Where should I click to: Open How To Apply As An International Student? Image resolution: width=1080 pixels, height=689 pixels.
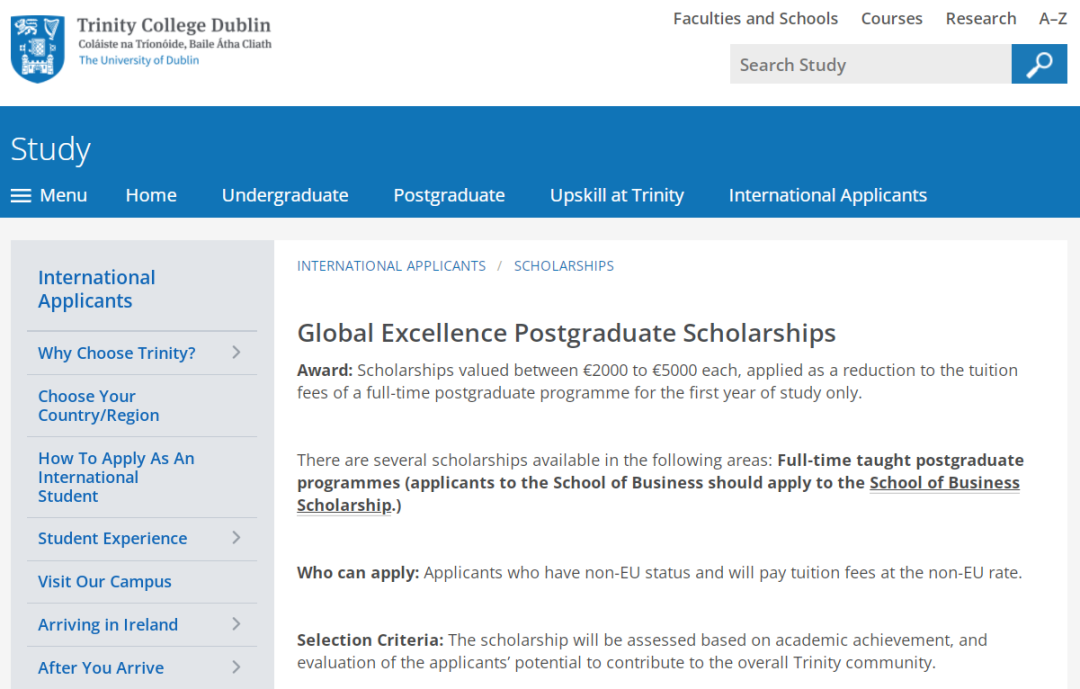(x=116, y=477)
